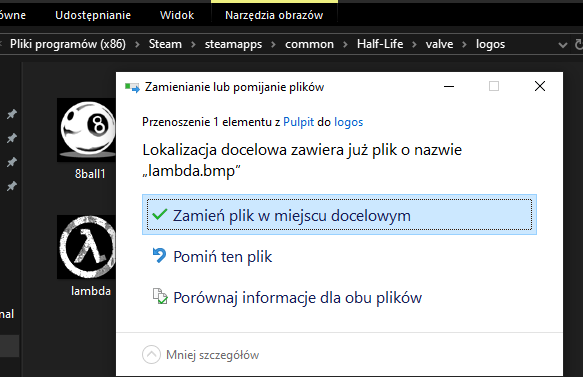Go to Pliki programów (x86) breadcrumb
Image resolution: width=583 pixels, height=377 pixels.
tap(68, 44)
